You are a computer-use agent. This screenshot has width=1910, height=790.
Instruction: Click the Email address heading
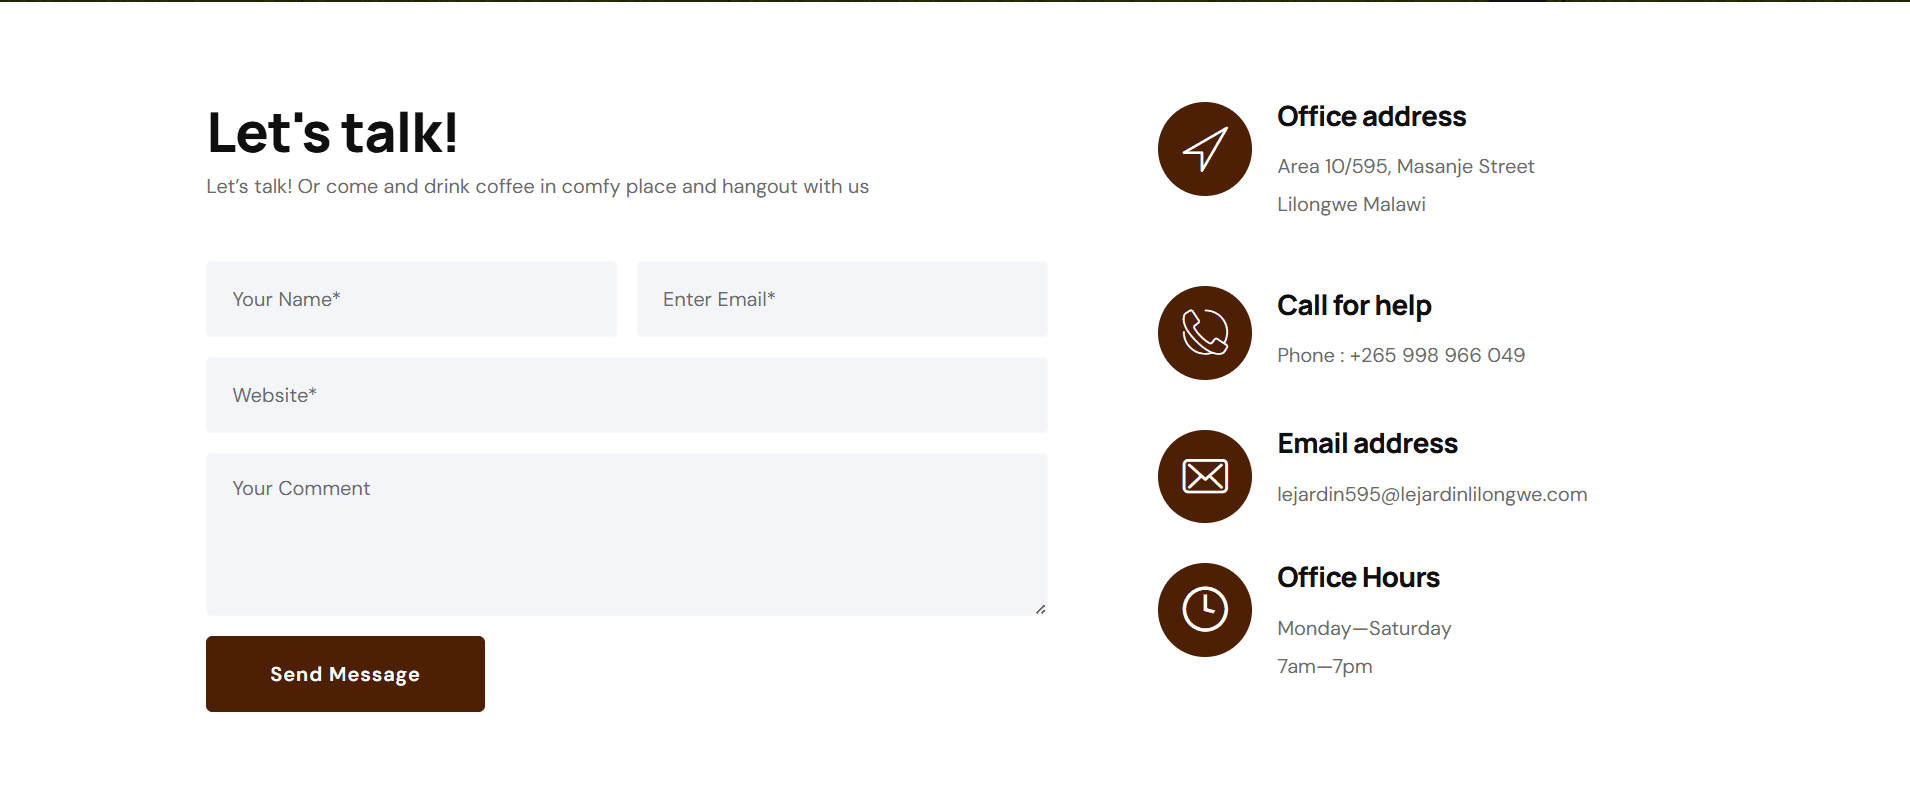[x=1367, y=444]
